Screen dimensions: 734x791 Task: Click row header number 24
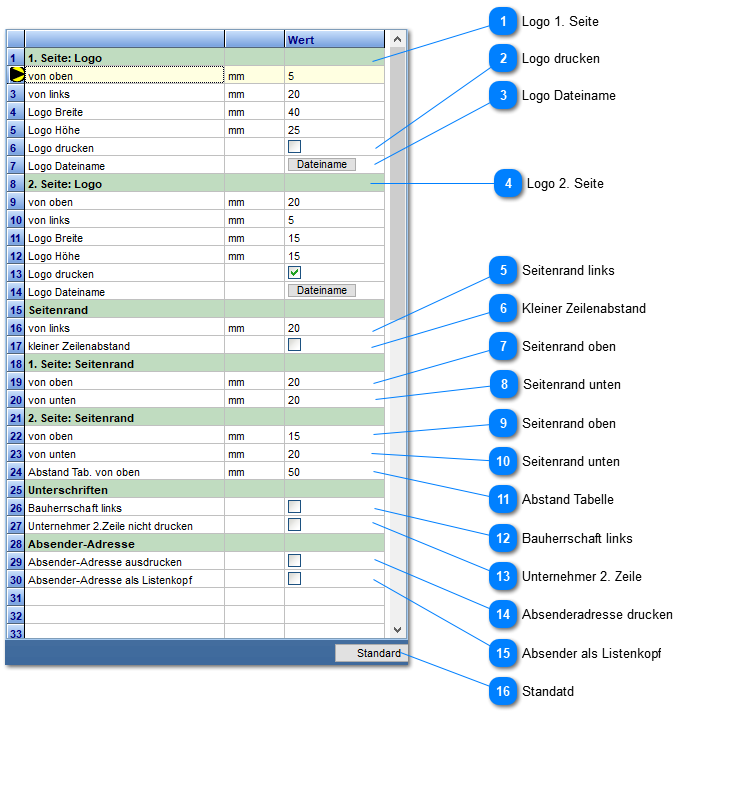[16, 472]
